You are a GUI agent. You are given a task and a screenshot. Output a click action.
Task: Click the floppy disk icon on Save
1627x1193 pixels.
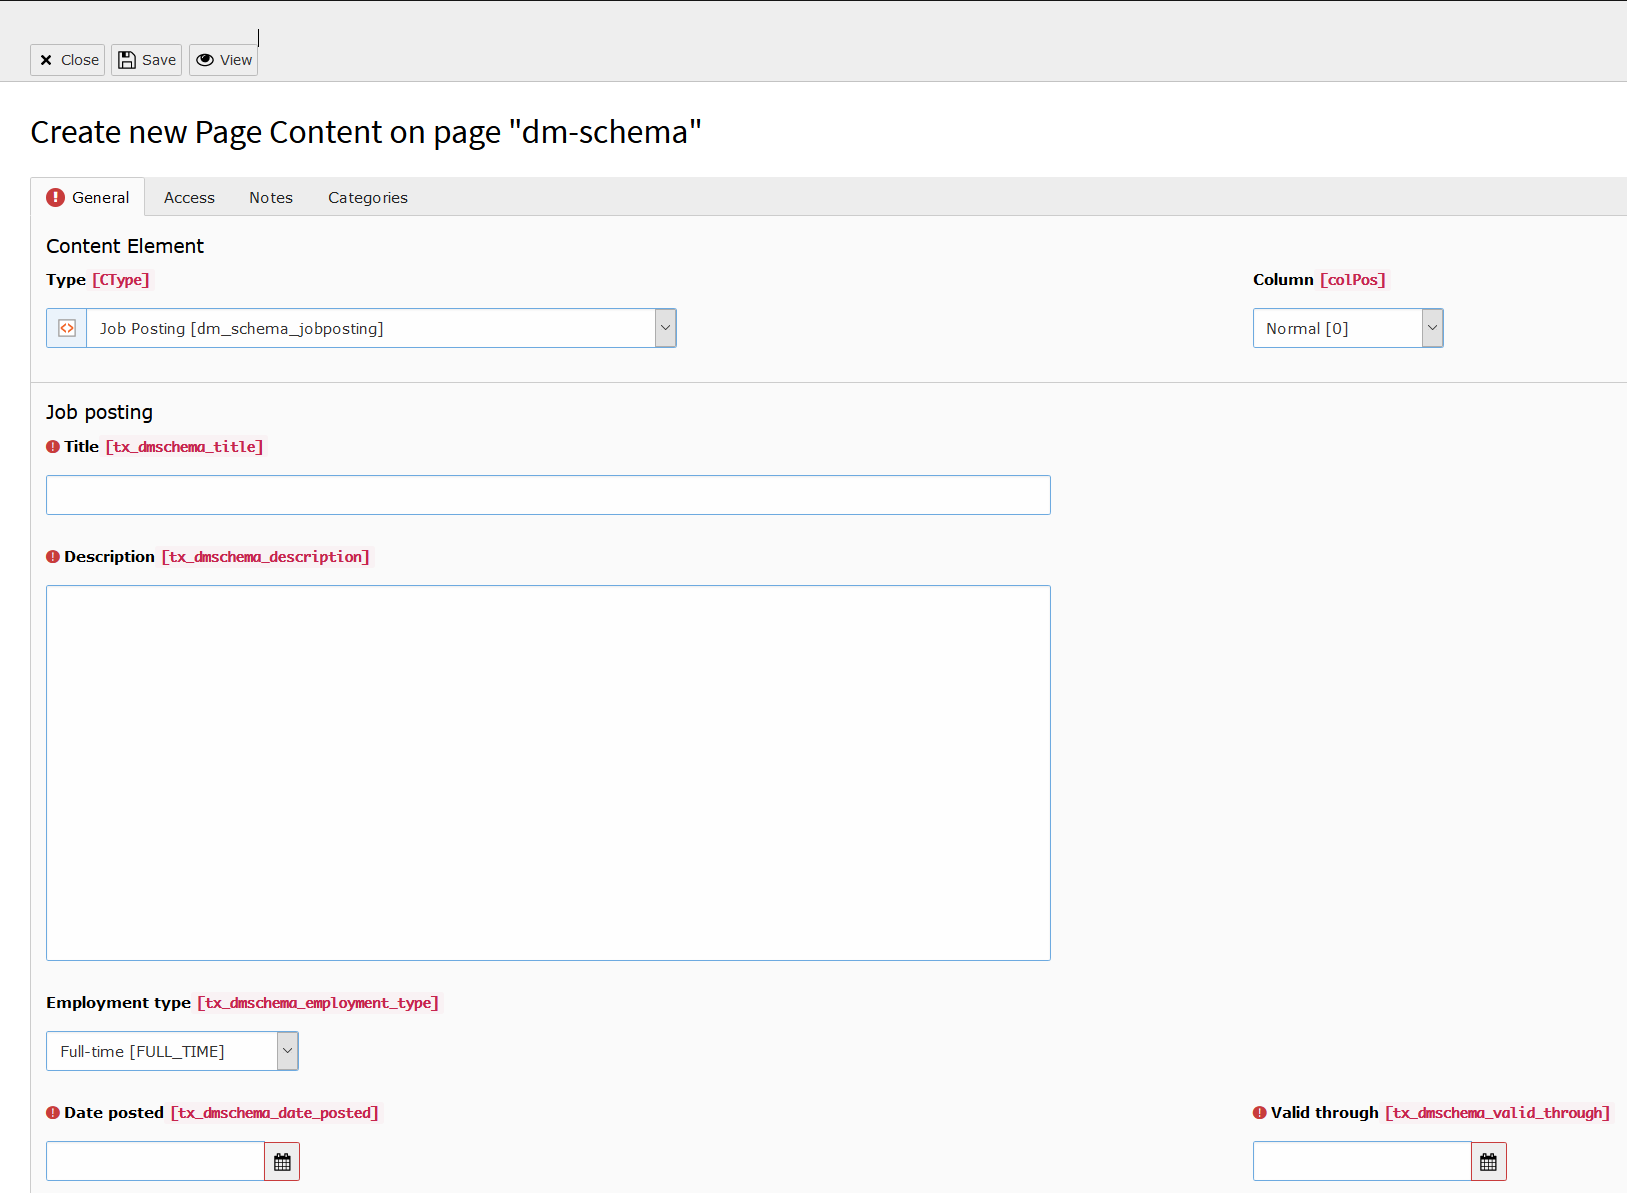coord(127,60)
